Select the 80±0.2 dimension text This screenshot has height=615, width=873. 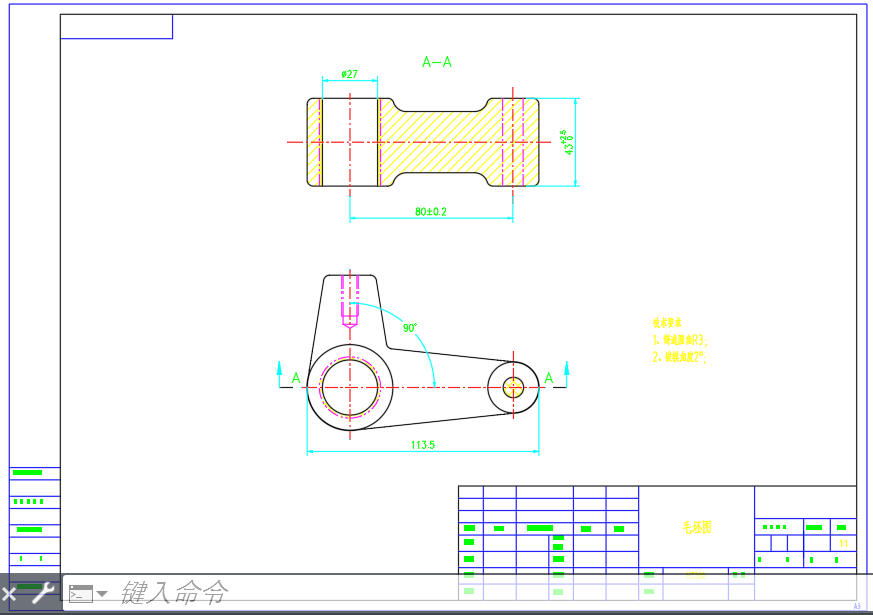point(430,211)
